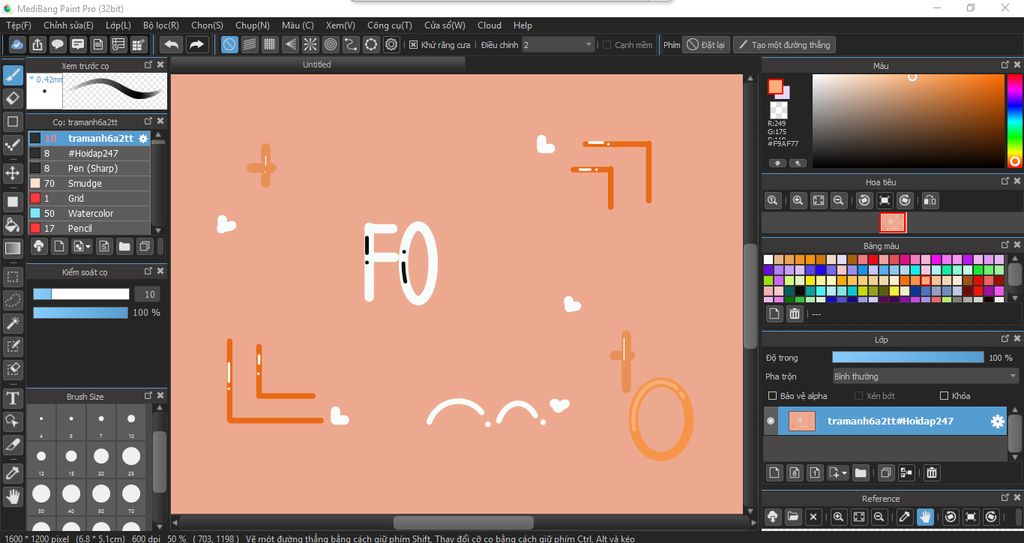Click the Undo arrow
The image size is (1024, 543).
171,44
